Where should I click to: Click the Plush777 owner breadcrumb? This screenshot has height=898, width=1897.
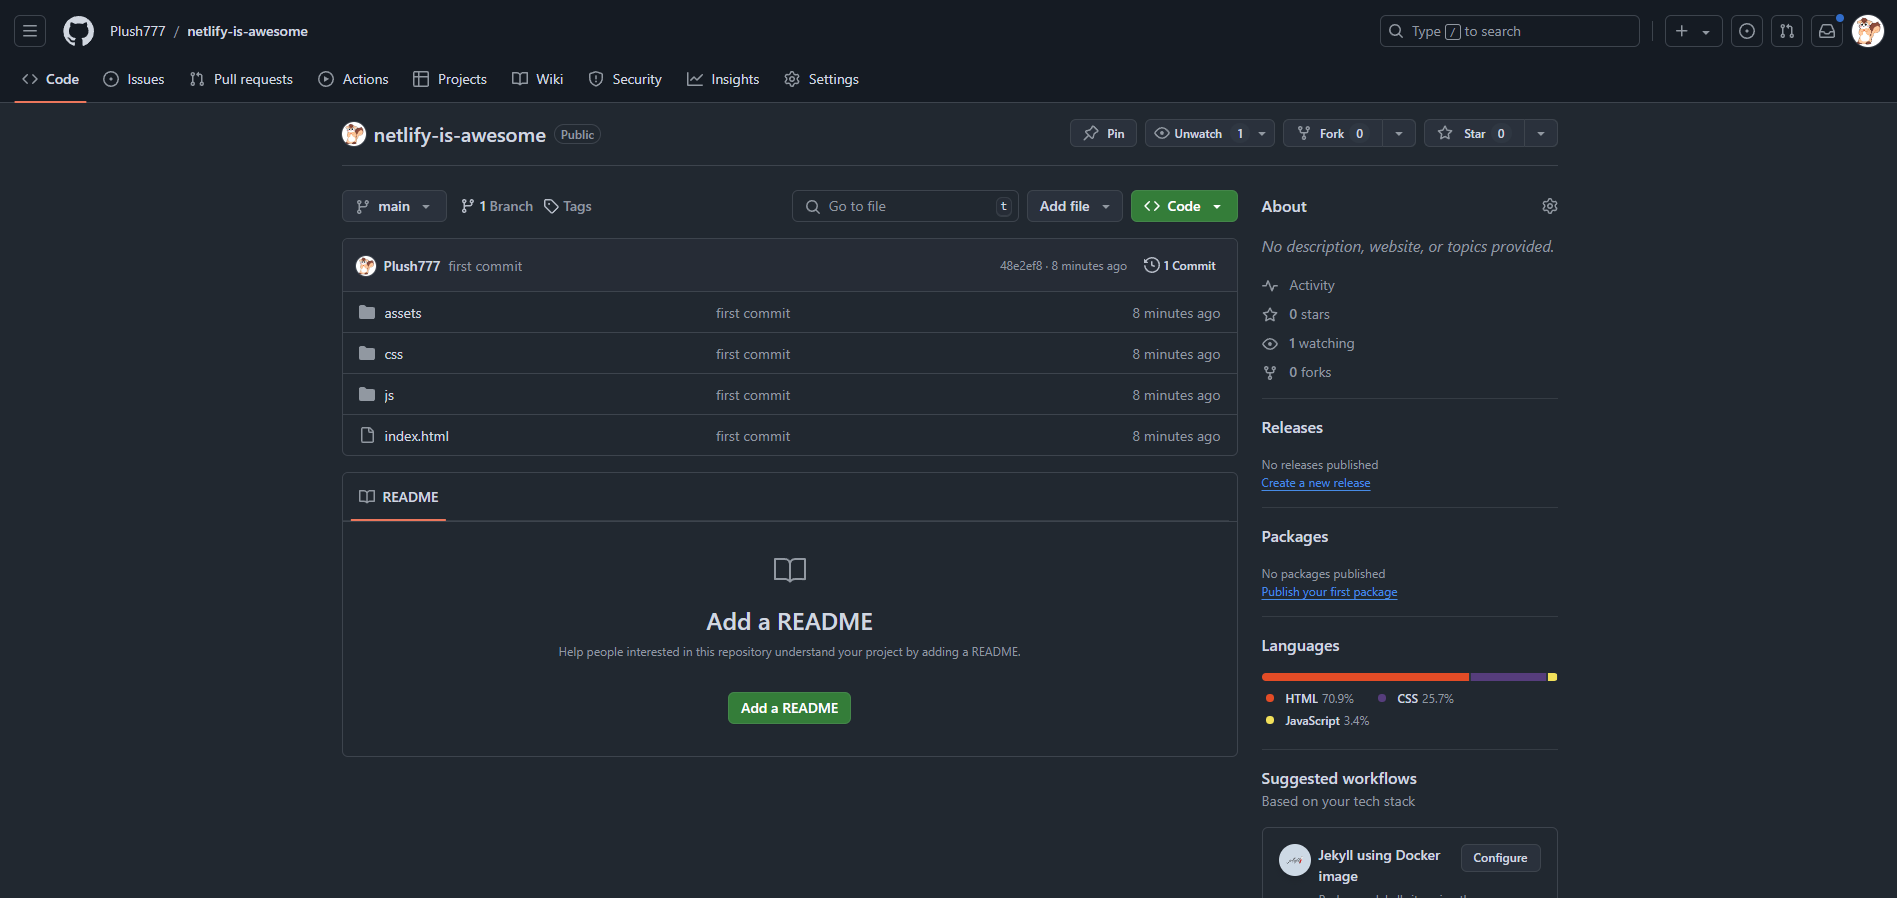coord(138,31)
